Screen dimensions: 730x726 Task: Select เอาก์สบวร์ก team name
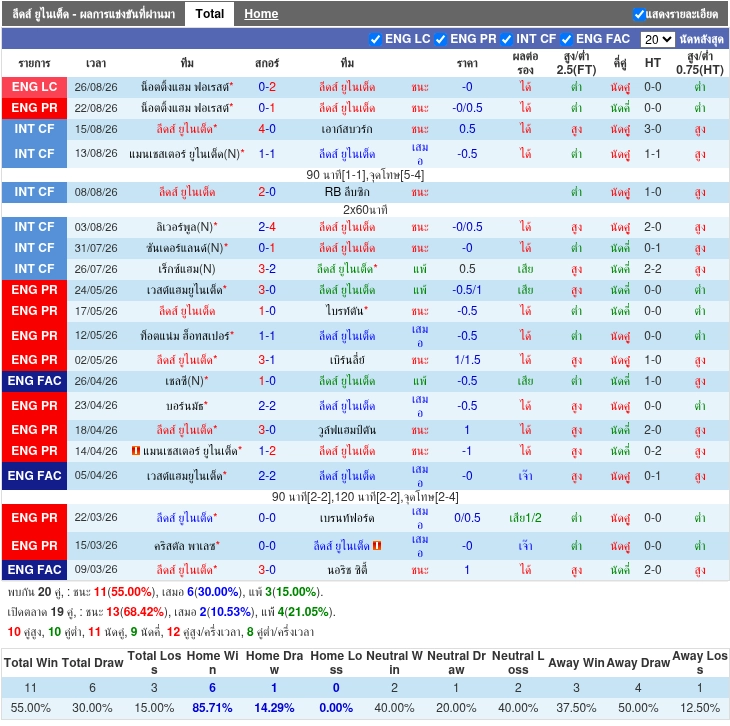(347, 129)
